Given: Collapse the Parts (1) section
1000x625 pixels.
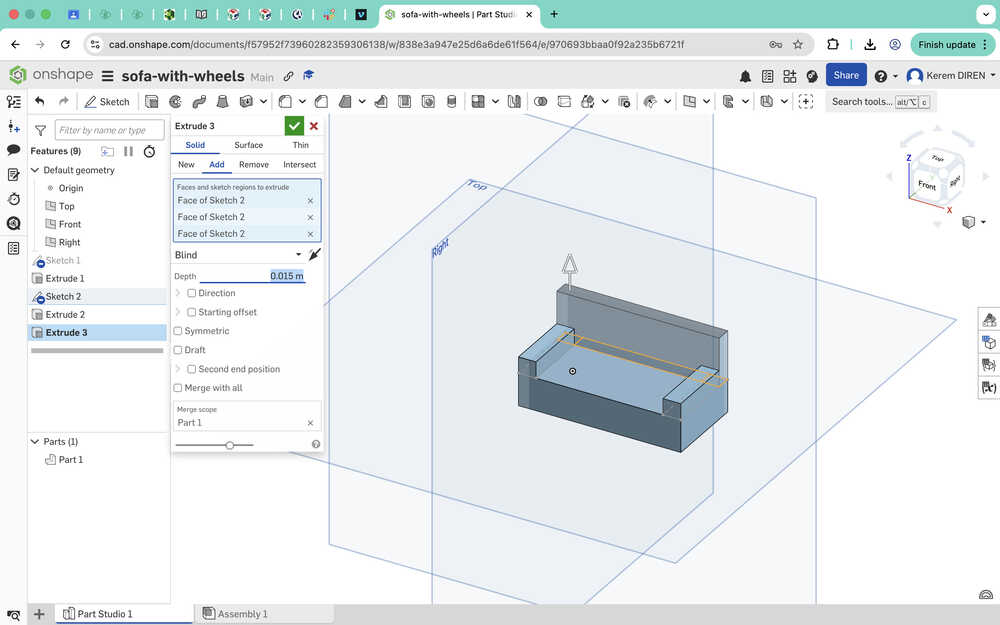Looking at the screenshot, I should click(x=35, y=441).
